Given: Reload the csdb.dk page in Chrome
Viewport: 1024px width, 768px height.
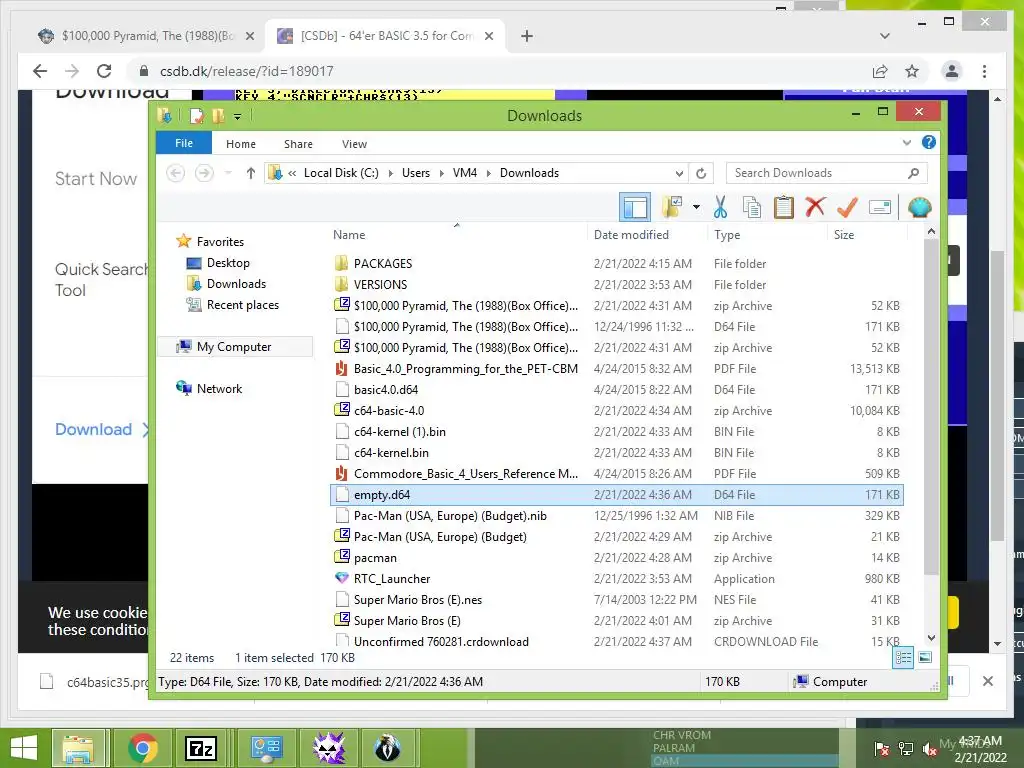Looking at the screenshot, I should [x=104, y=71].
